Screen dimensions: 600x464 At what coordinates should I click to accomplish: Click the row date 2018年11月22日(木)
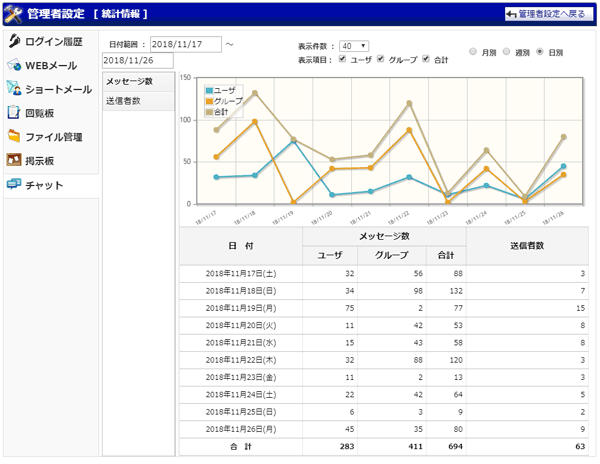coord(241,360)
